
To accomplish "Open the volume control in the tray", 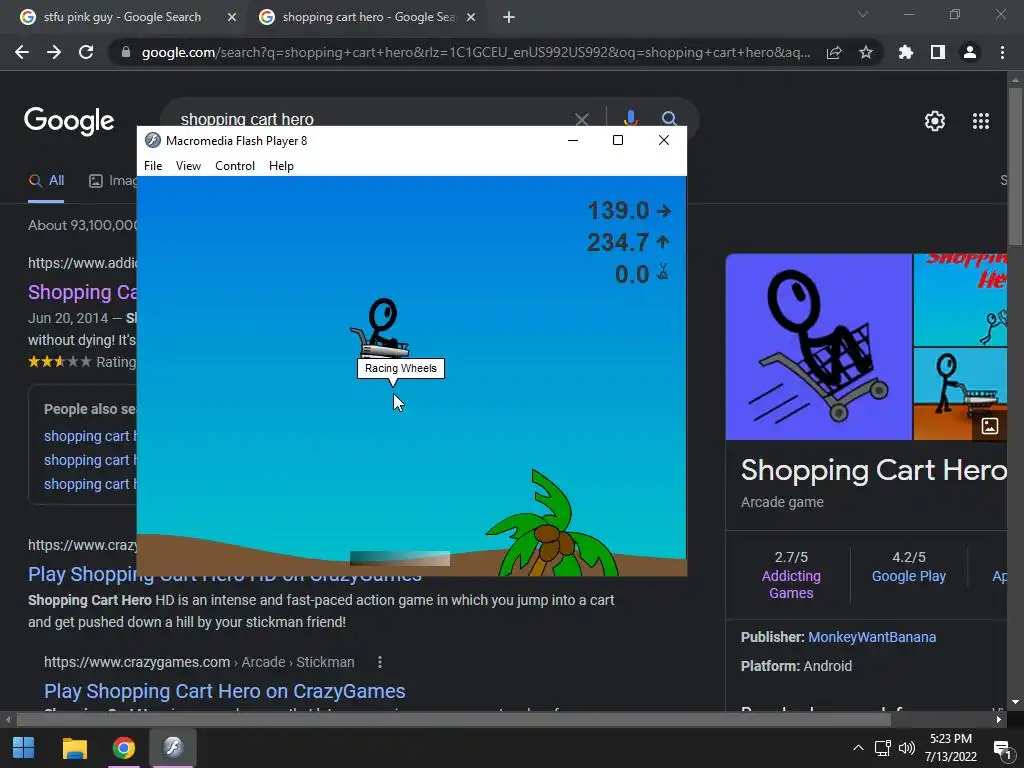I will click(906, 748).
